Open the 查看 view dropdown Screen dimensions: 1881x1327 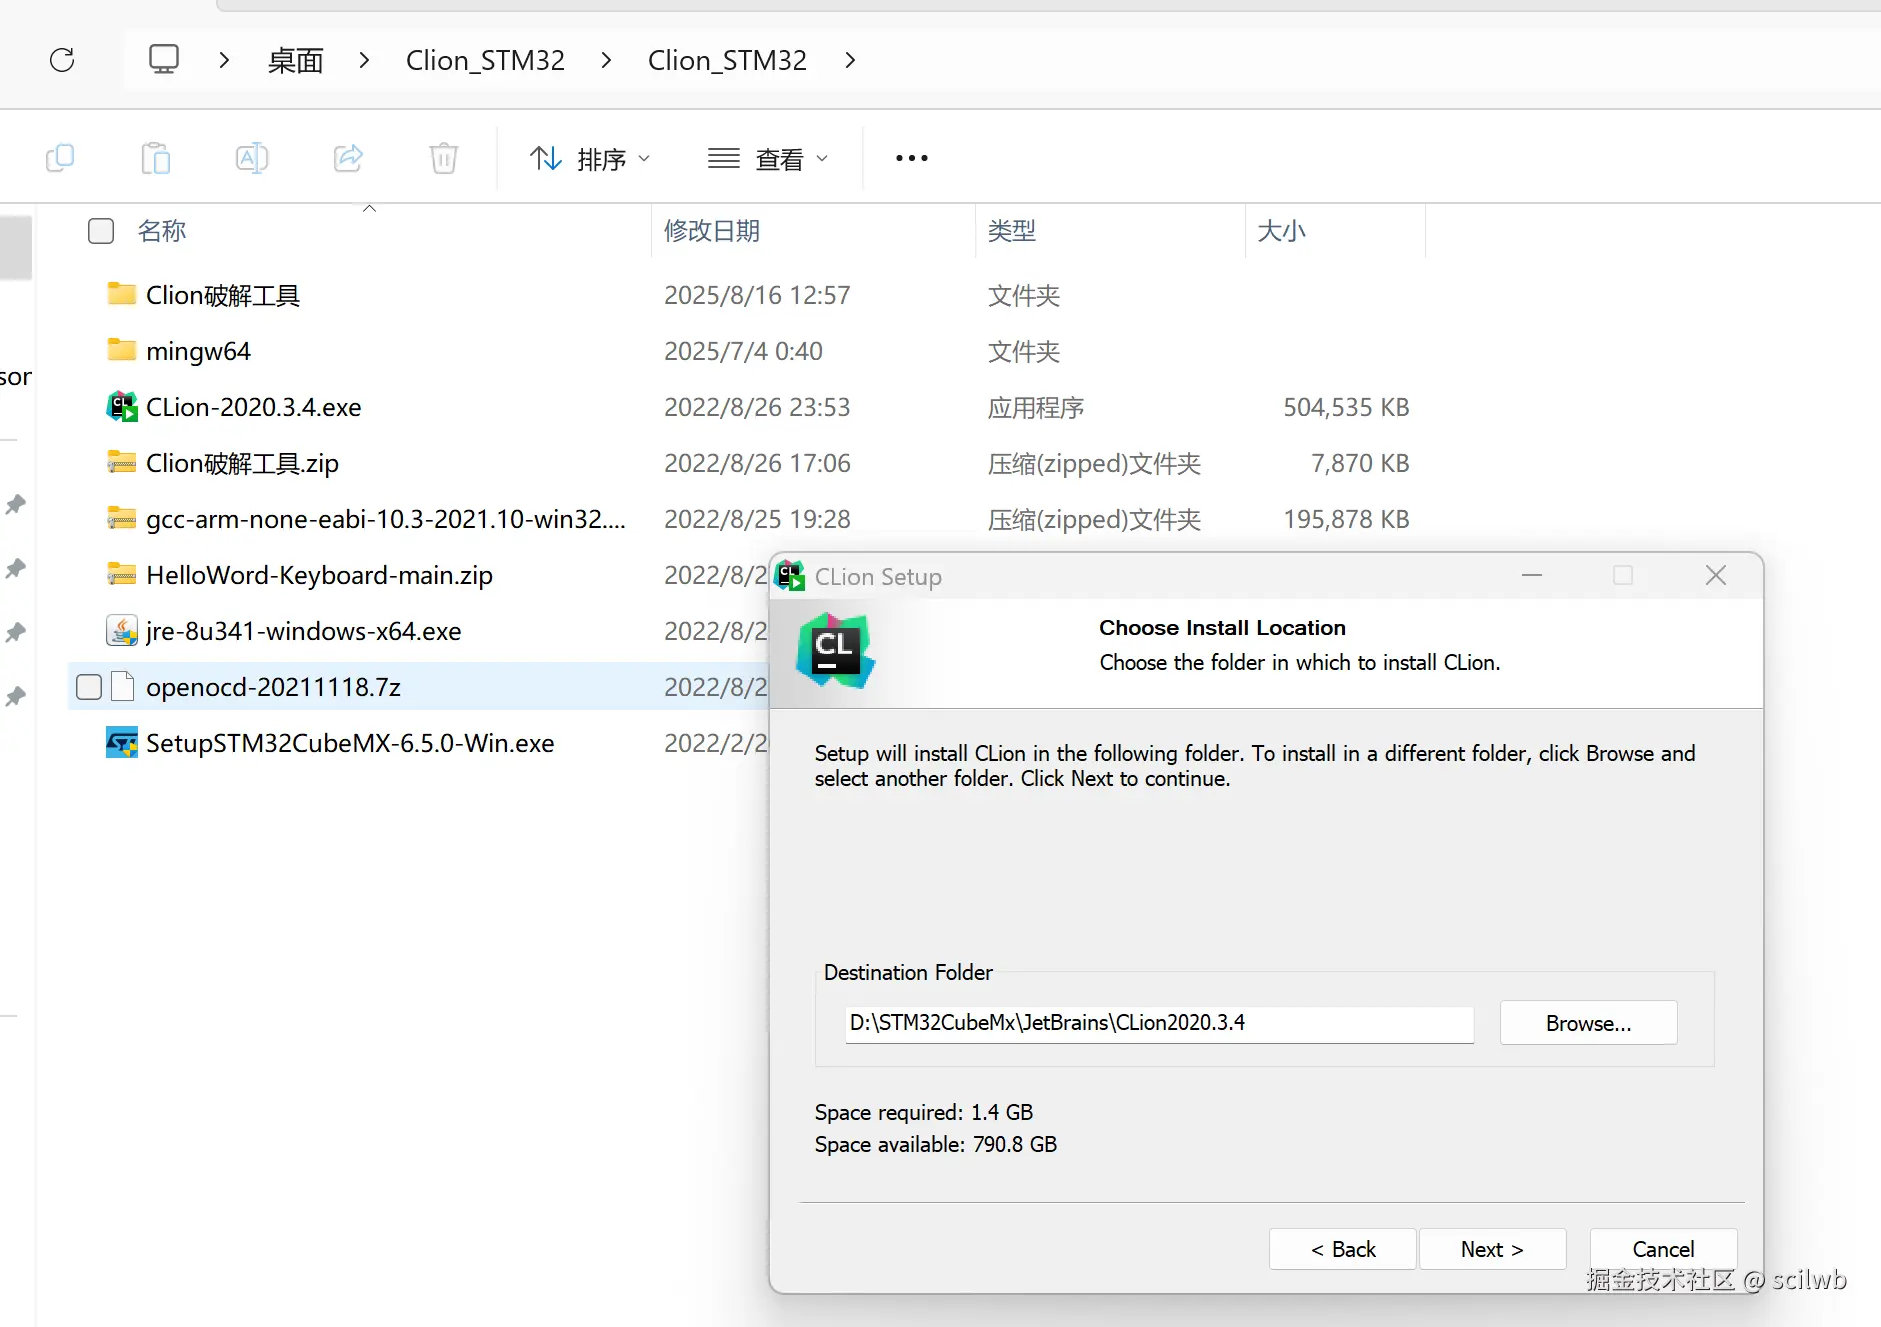[768, 158]
